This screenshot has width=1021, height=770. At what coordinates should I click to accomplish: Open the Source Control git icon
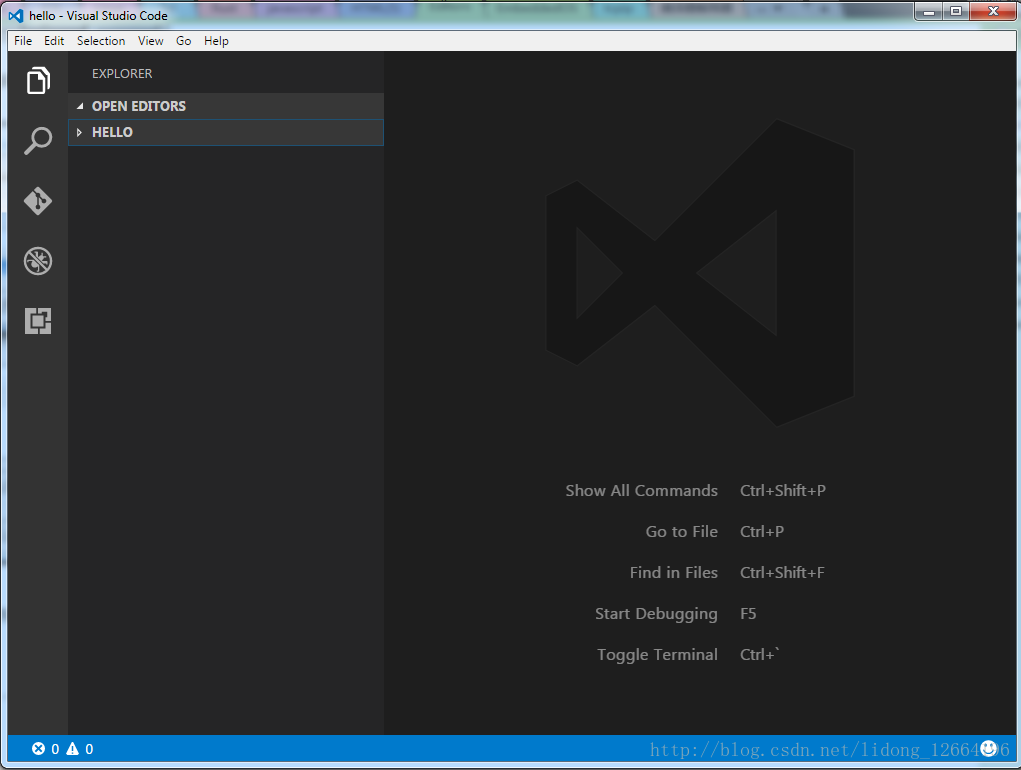click(x=38, y=201)
